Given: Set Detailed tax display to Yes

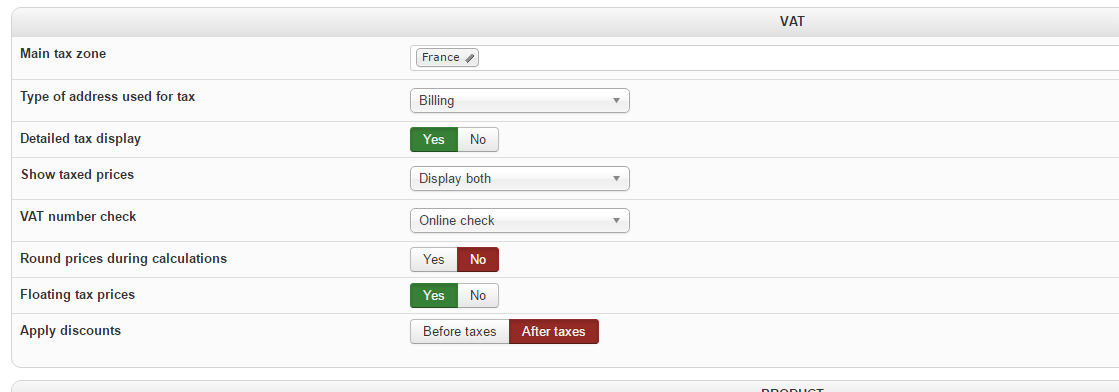Looking at the screenshot, I should click(x=434, y=139).
